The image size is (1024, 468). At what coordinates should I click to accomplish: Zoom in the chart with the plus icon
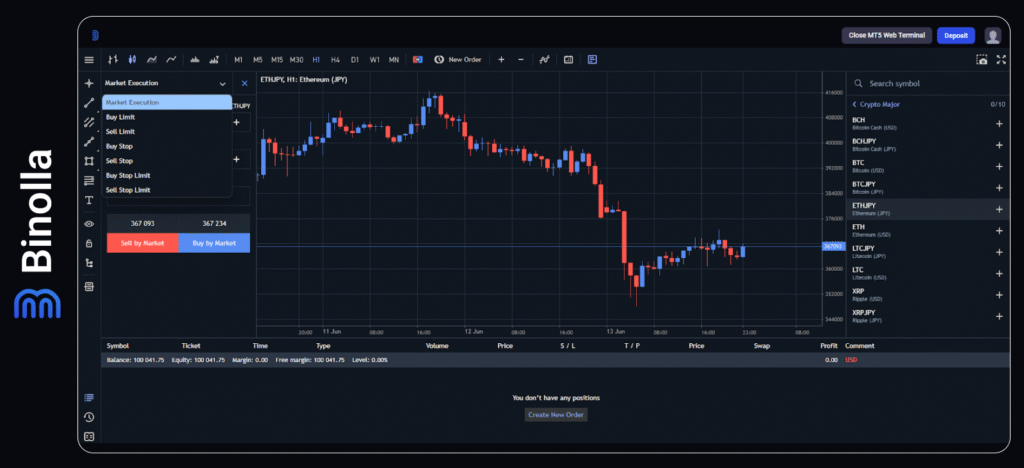point(501,60)
